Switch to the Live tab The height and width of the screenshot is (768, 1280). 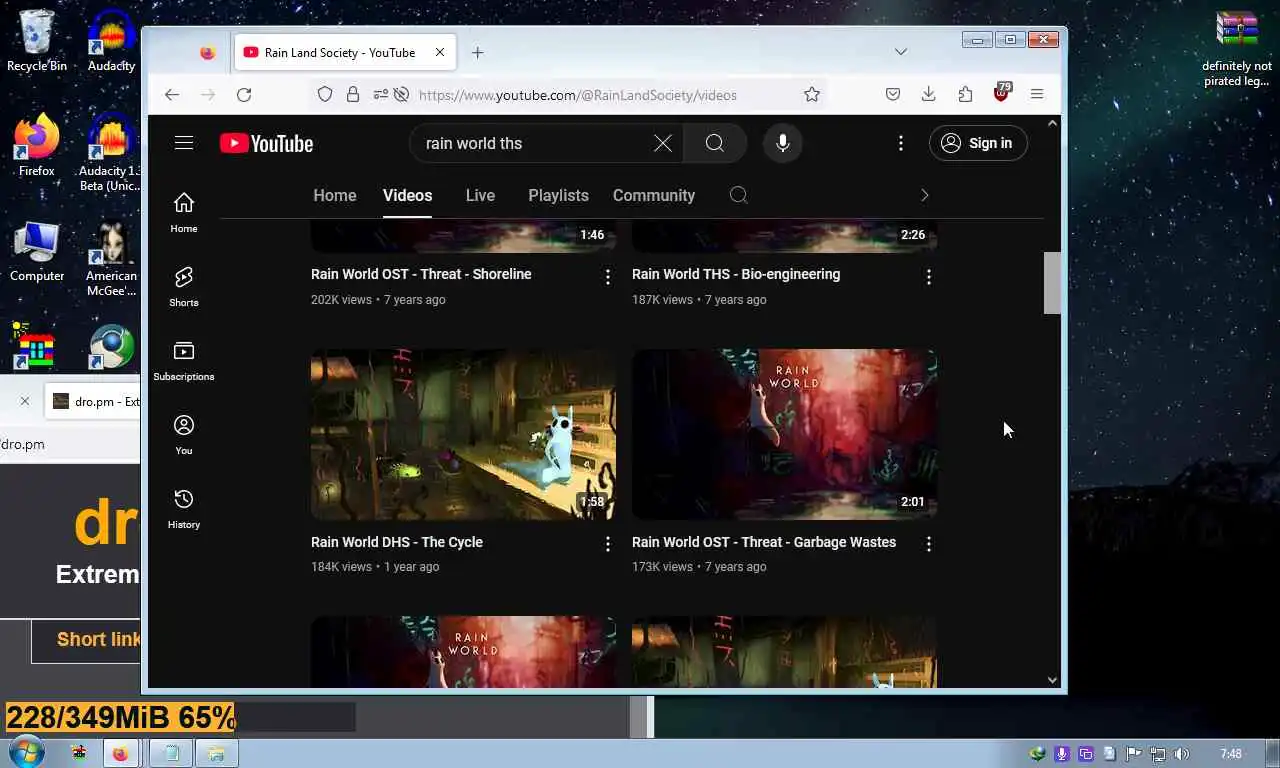480,195
